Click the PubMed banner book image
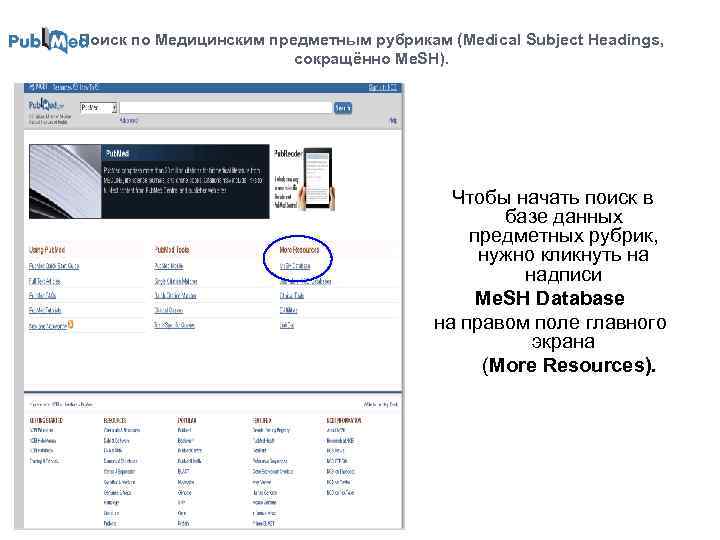Screen dimensions: 720x540 click(x=65, y=181)
